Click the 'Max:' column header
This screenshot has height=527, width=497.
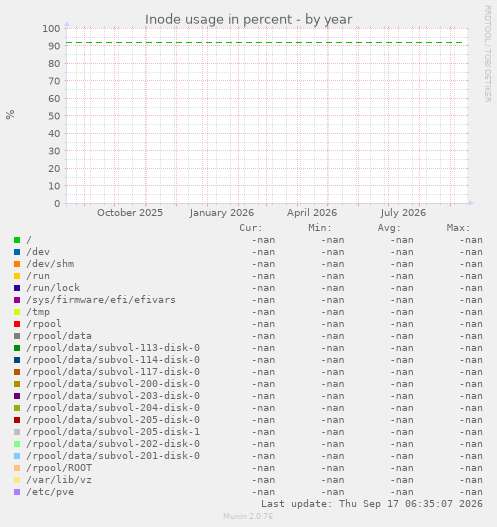458,228
